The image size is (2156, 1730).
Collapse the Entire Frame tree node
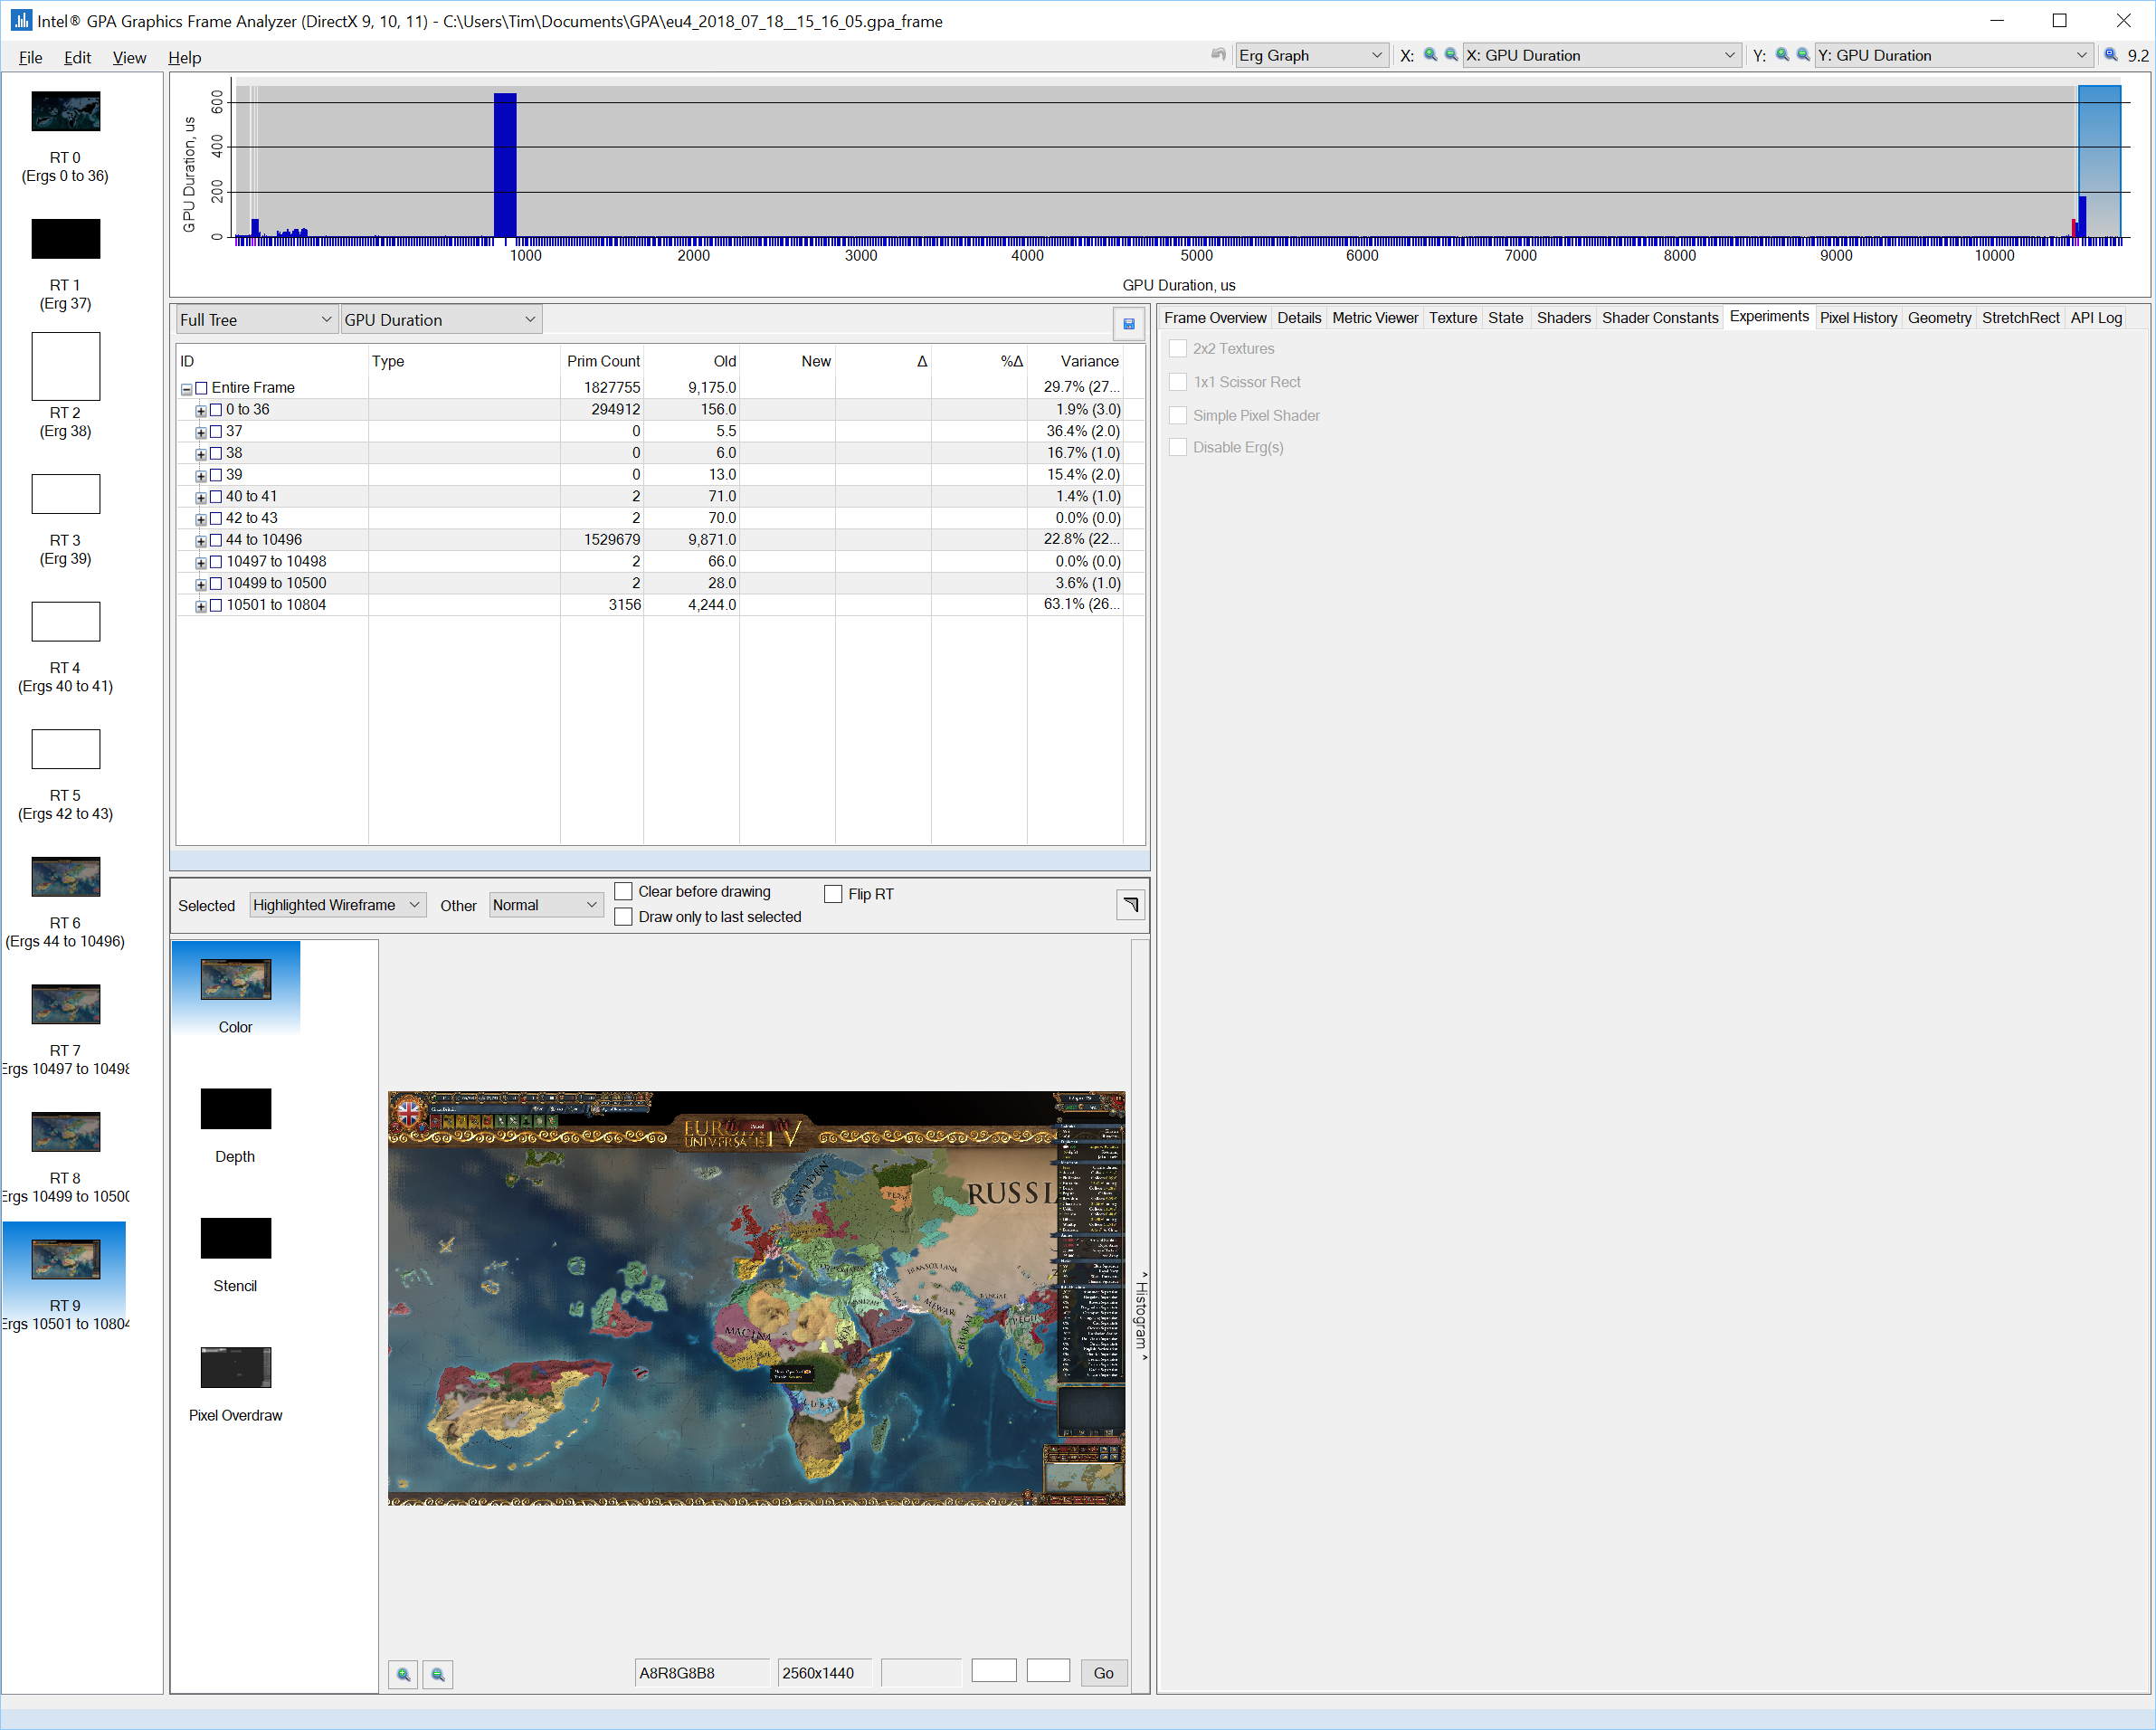pyautogui.click(x=186, y=389)
